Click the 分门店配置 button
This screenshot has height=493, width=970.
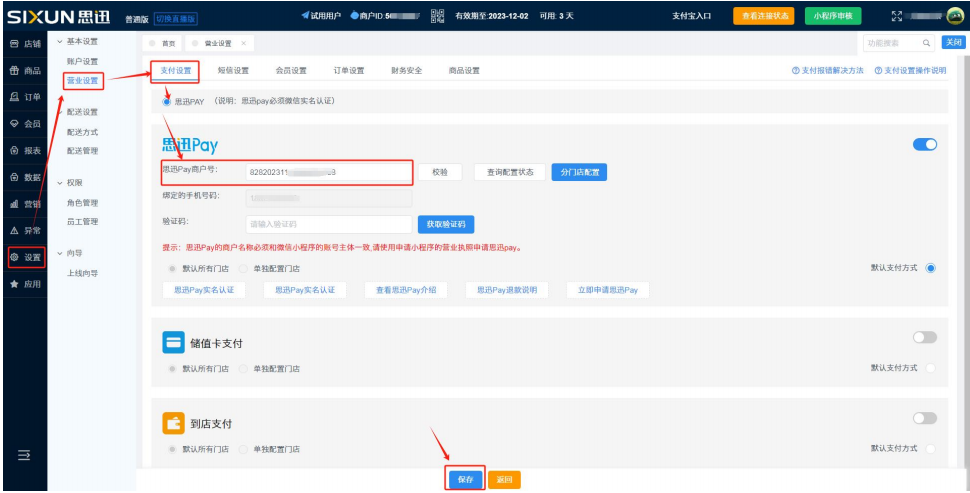(x=579, y=172)
